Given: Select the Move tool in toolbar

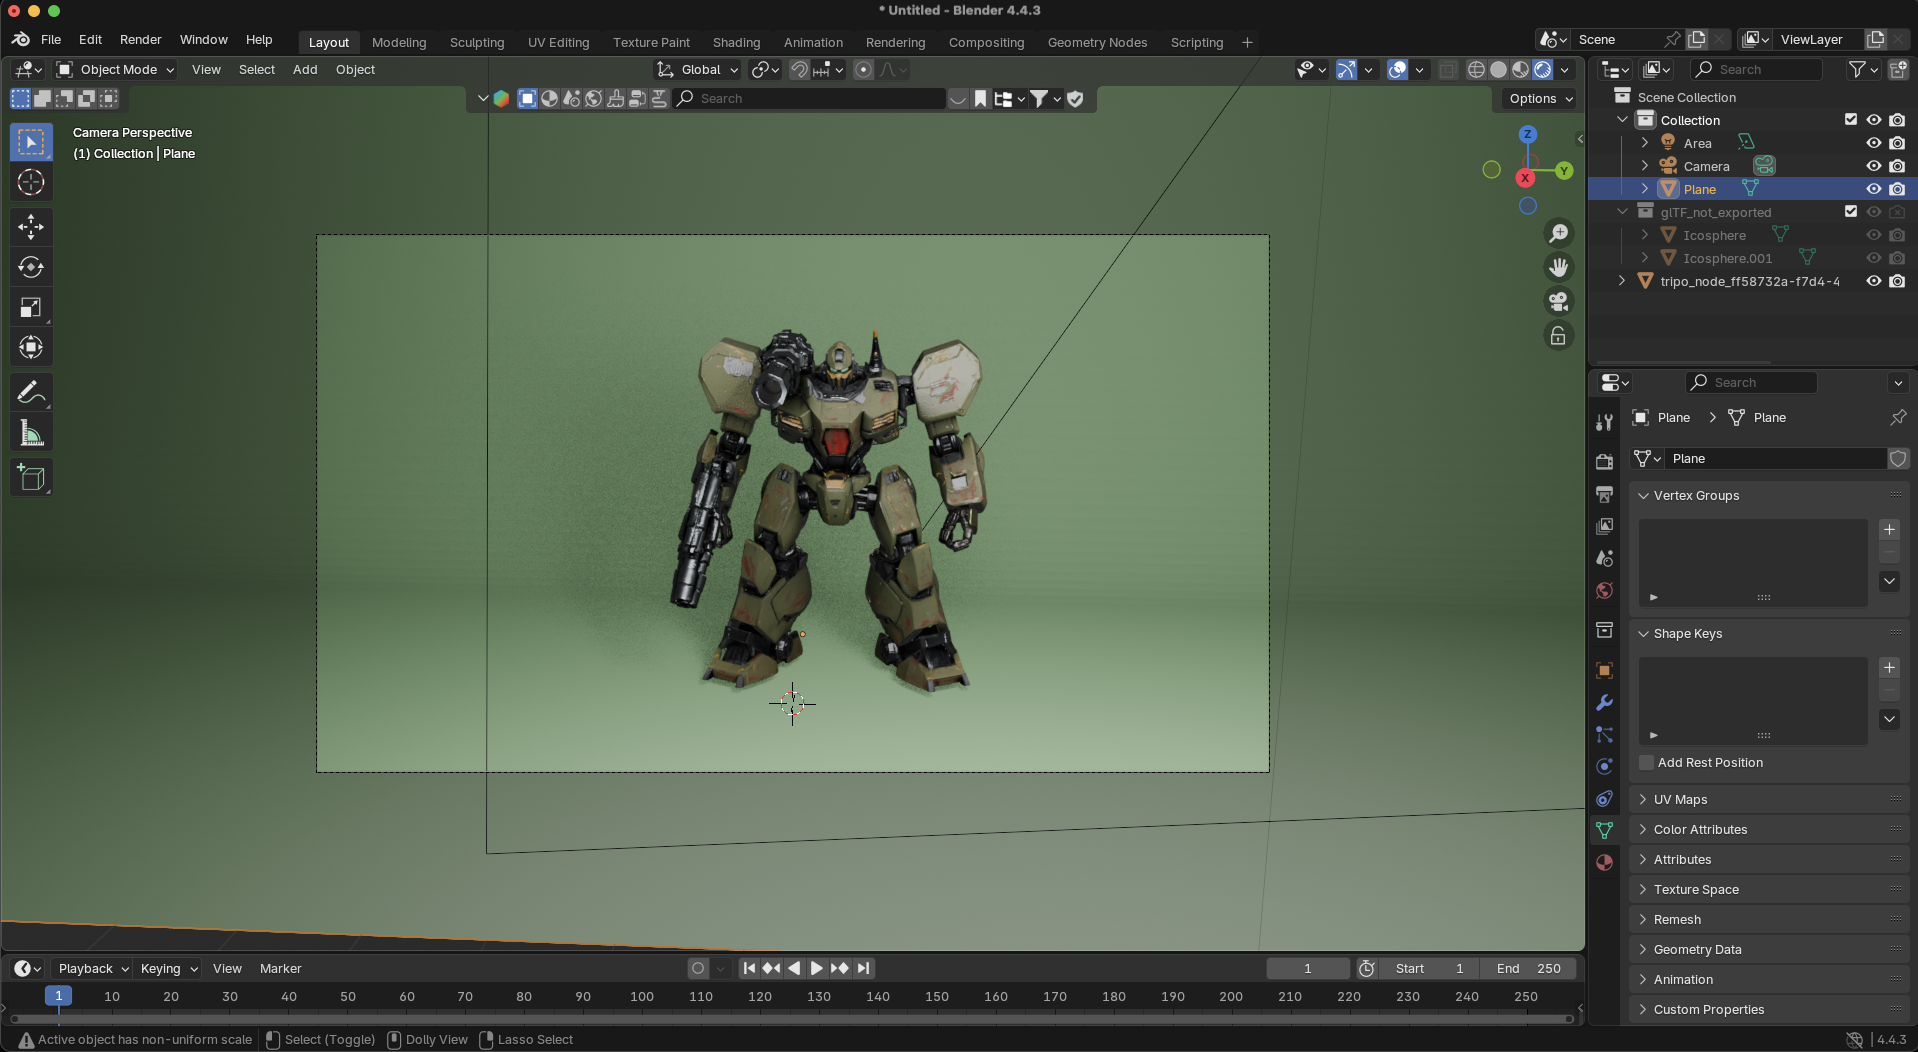Looking at the screenshot, I should point(31,227).
